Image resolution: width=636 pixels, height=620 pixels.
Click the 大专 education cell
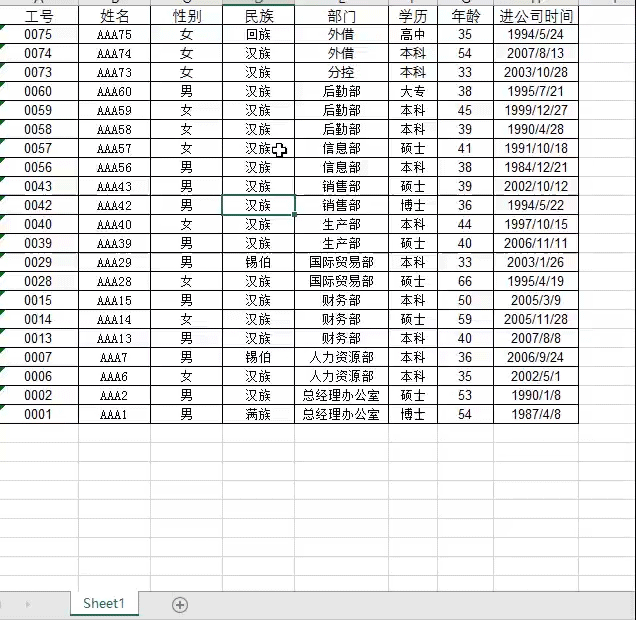click(413, 91)
